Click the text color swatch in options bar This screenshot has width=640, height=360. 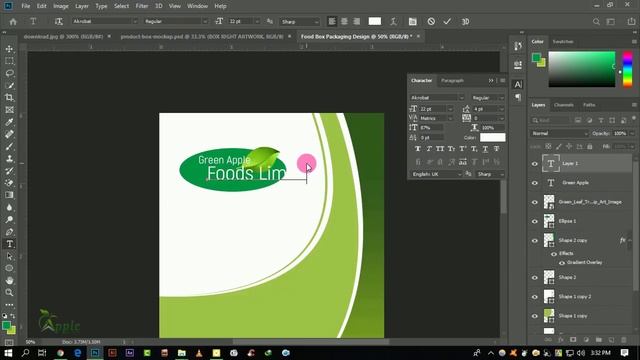[x=375, y=21]
